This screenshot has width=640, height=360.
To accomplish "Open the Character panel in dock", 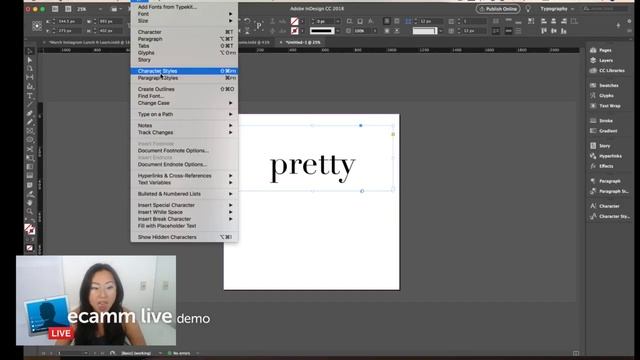I will (605, 206).
